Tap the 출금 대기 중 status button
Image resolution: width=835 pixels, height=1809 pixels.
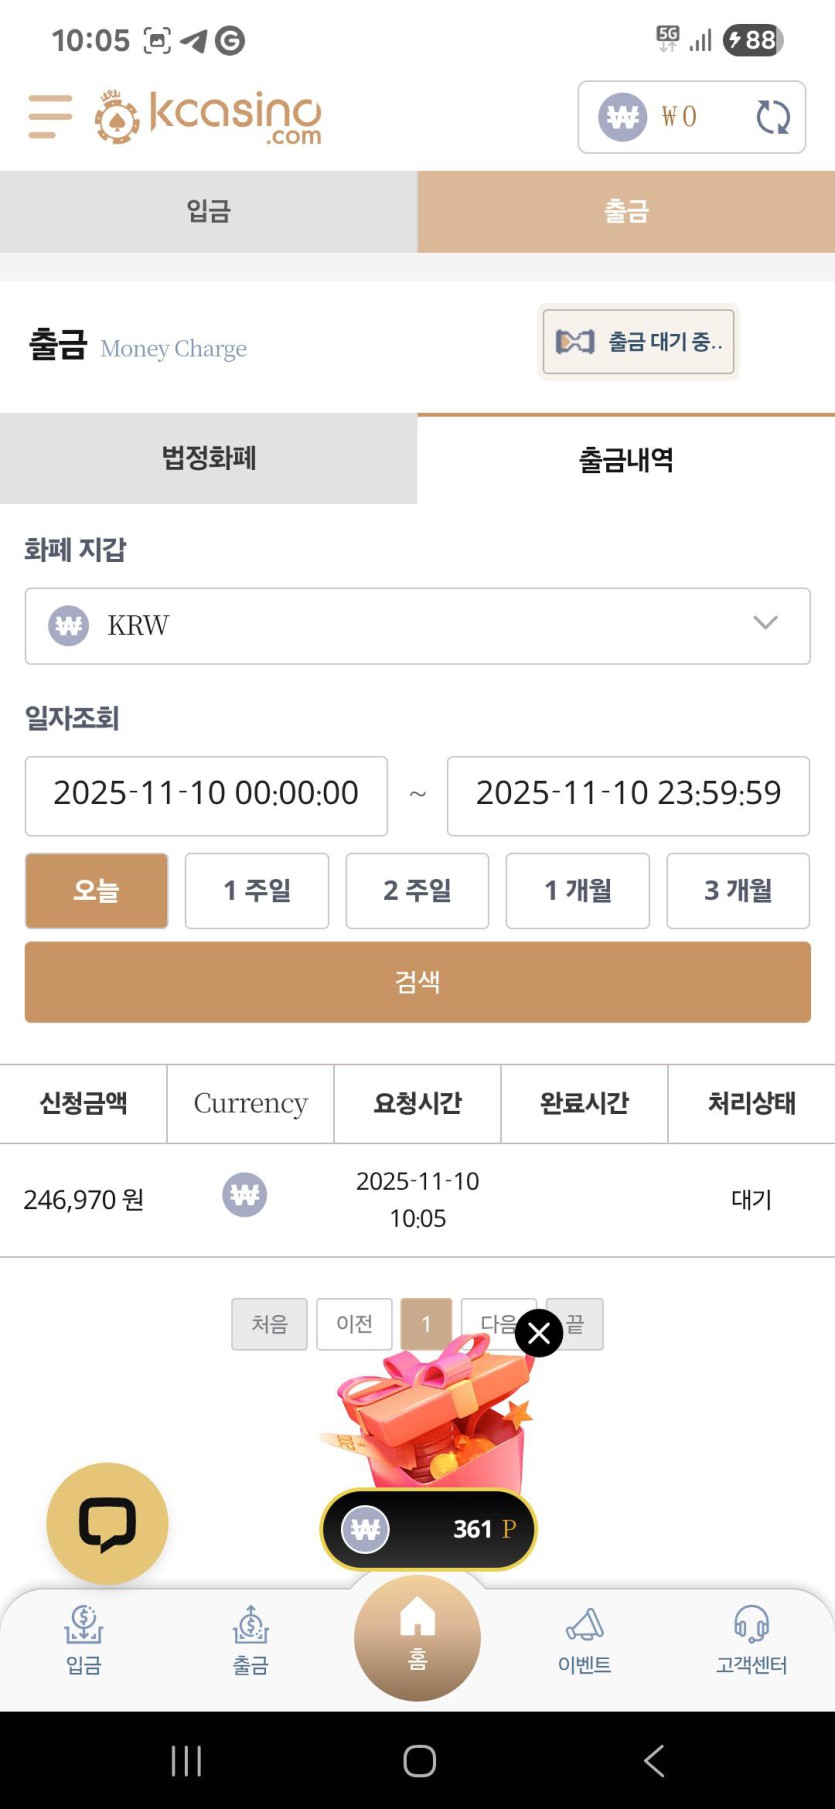coord(638,342)
